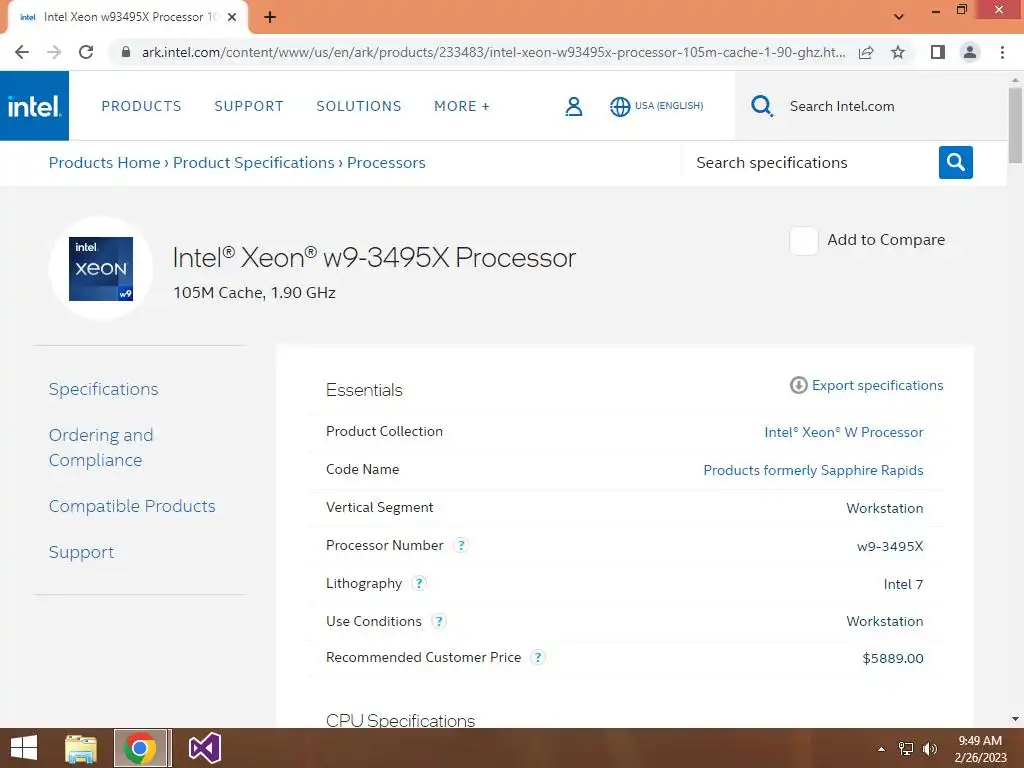Close the Intel Xeon browser tab
Screen dimensions: 1024x768
(x=232, y=17)
